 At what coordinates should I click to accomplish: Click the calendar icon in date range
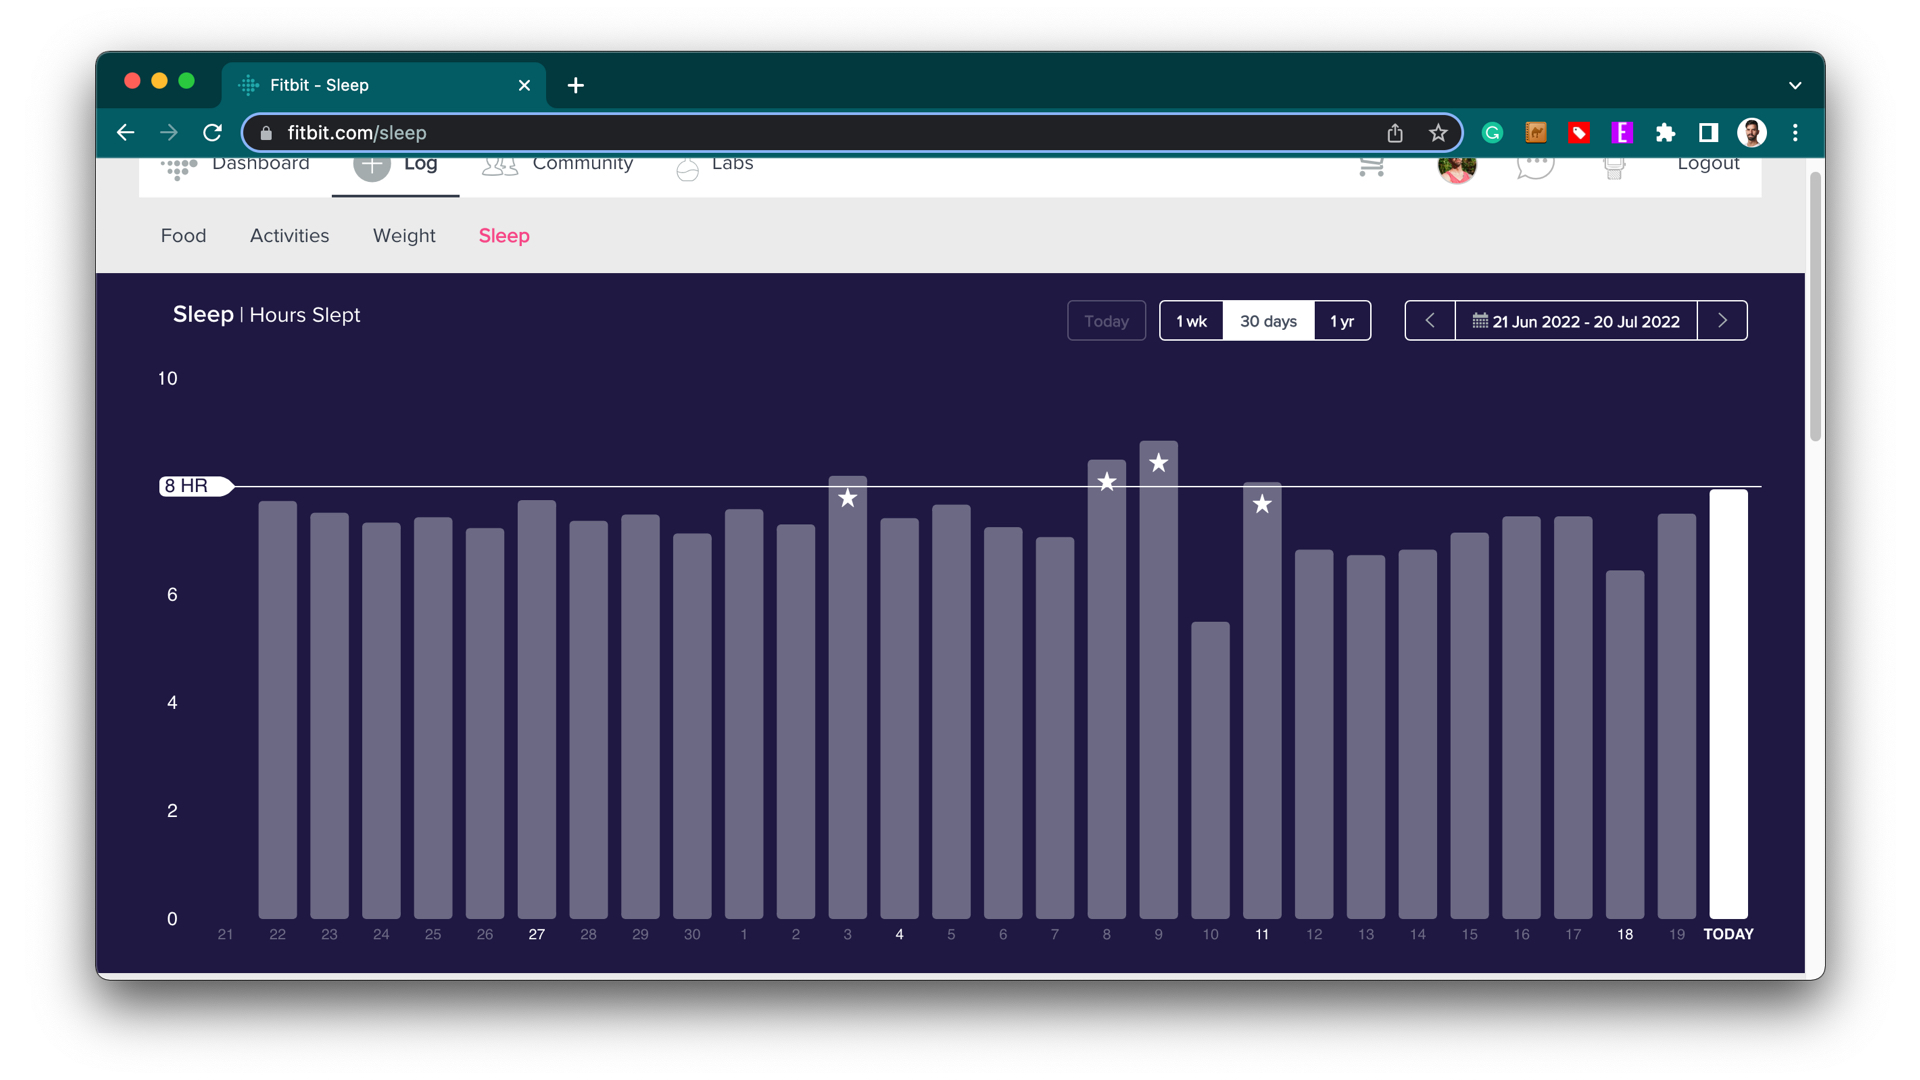1480,320
